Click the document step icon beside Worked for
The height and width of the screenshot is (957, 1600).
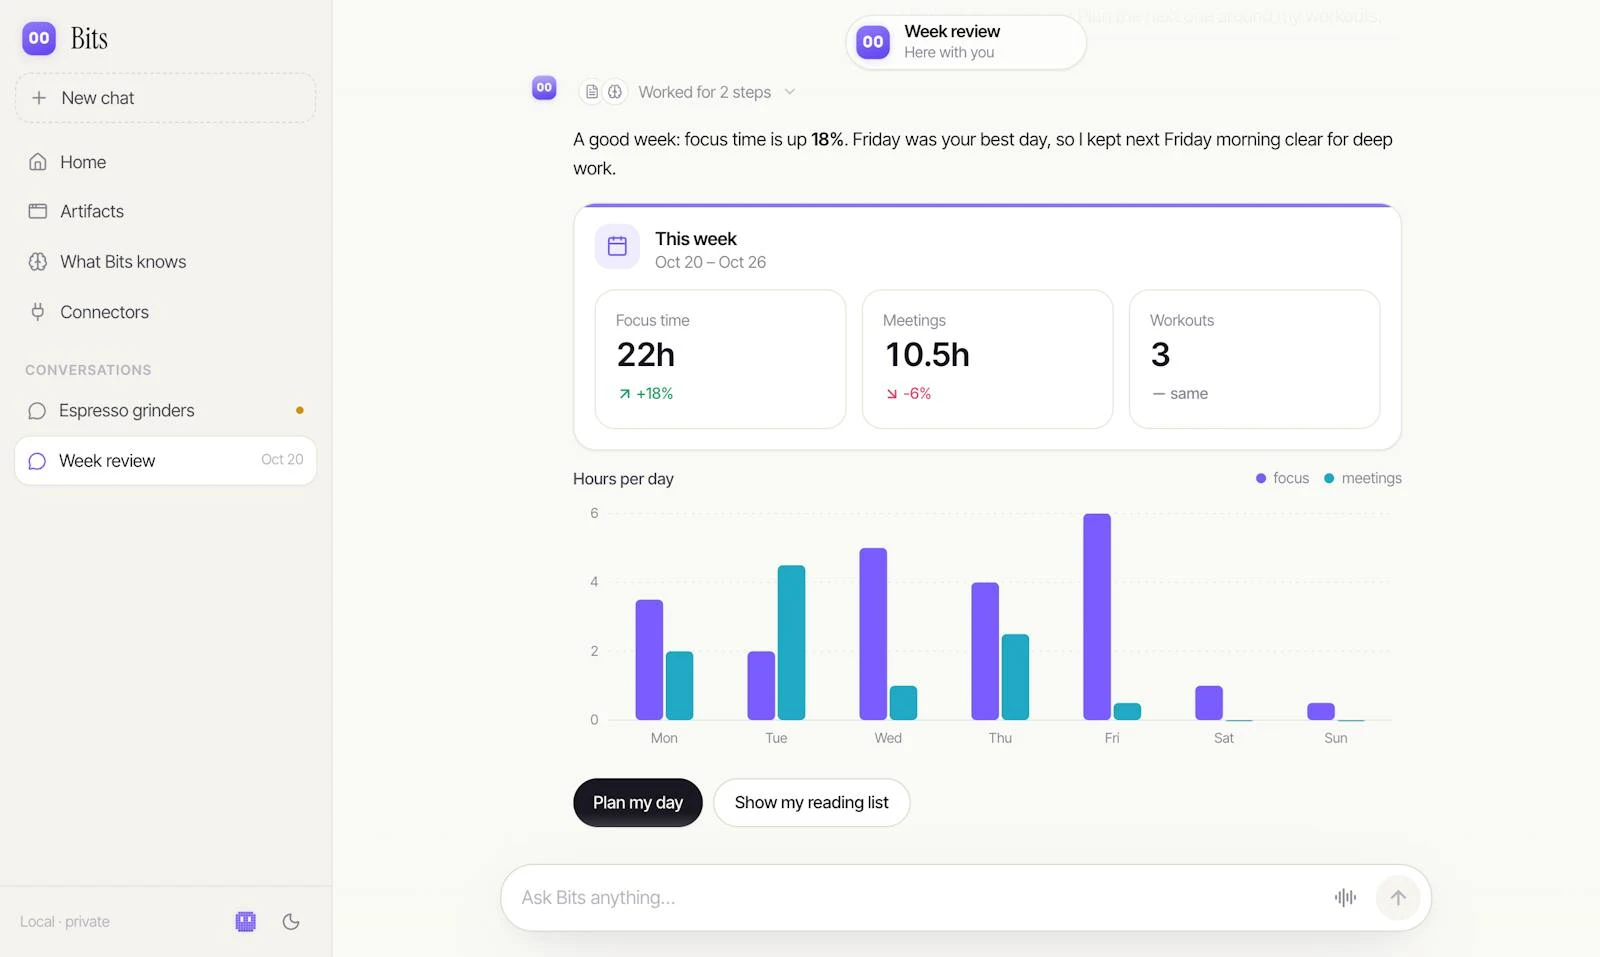tap(592, 92)
